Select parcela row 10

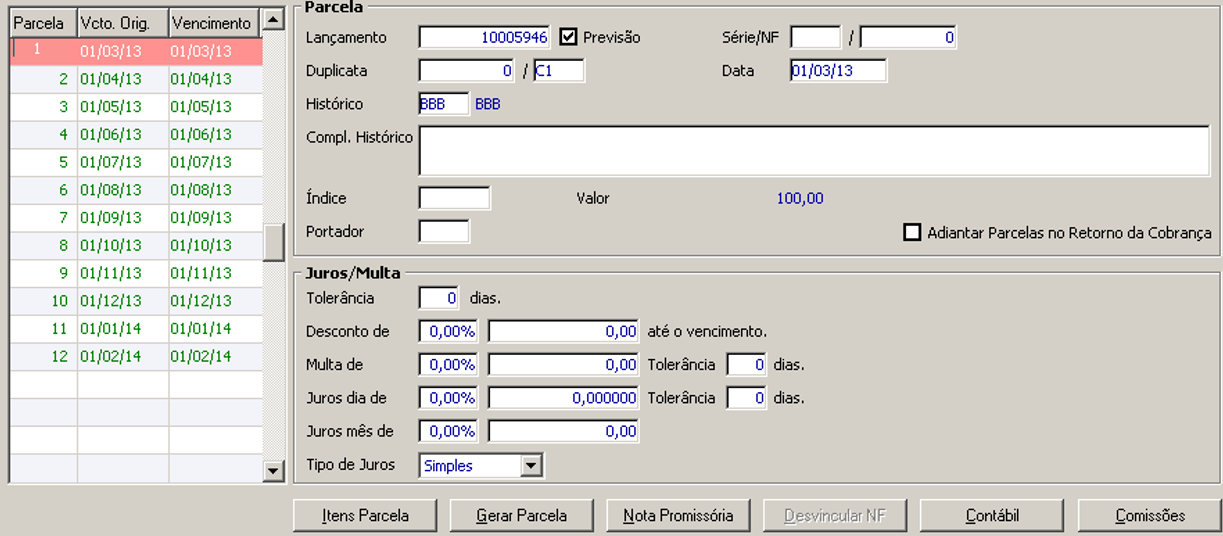coord(136,301)
